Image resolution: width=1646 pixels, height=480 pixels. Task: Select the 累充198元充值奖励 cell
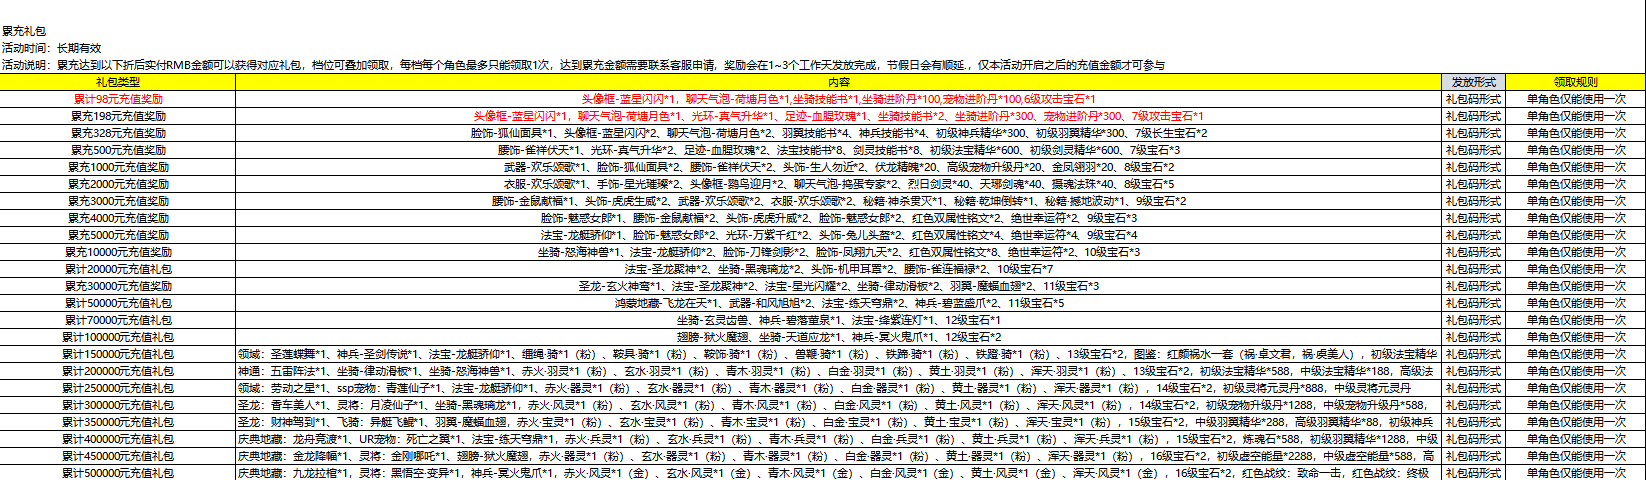pos(118,116)
